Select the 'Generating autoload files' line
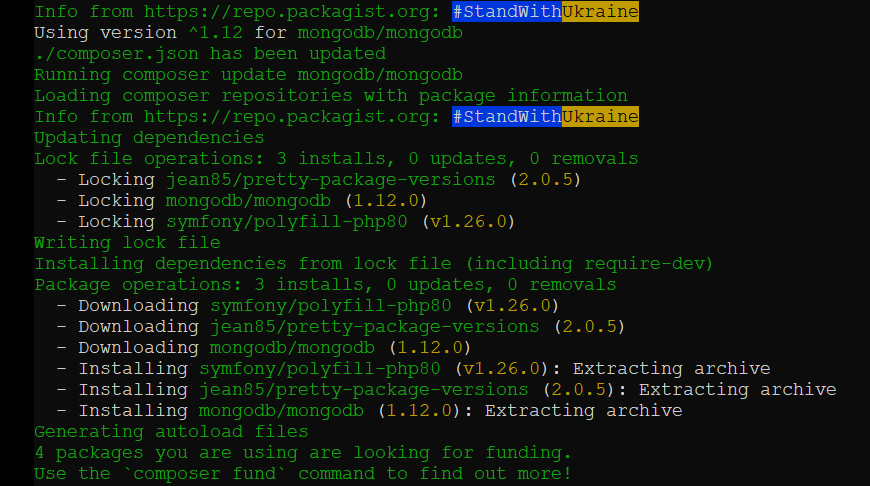870x486 pixels. [171, 432]
